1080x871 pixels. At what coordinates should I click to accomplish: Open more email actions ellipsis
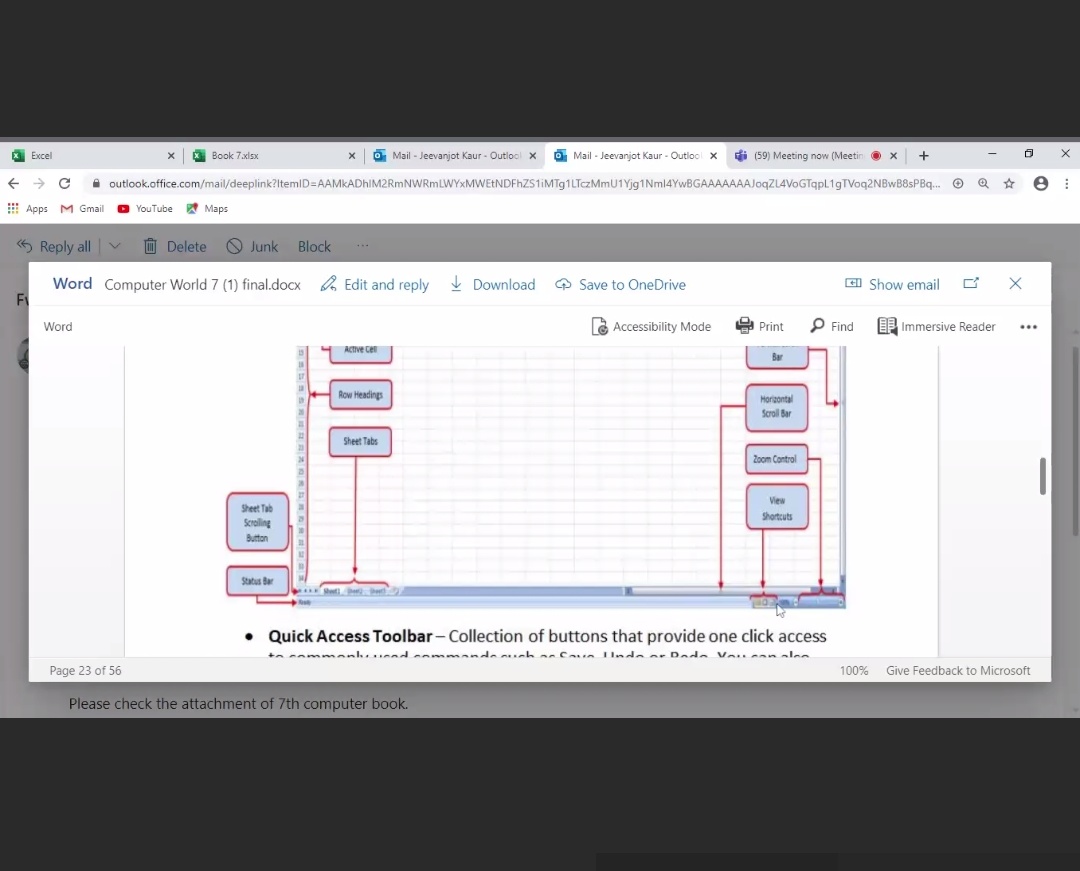point(363,245)
